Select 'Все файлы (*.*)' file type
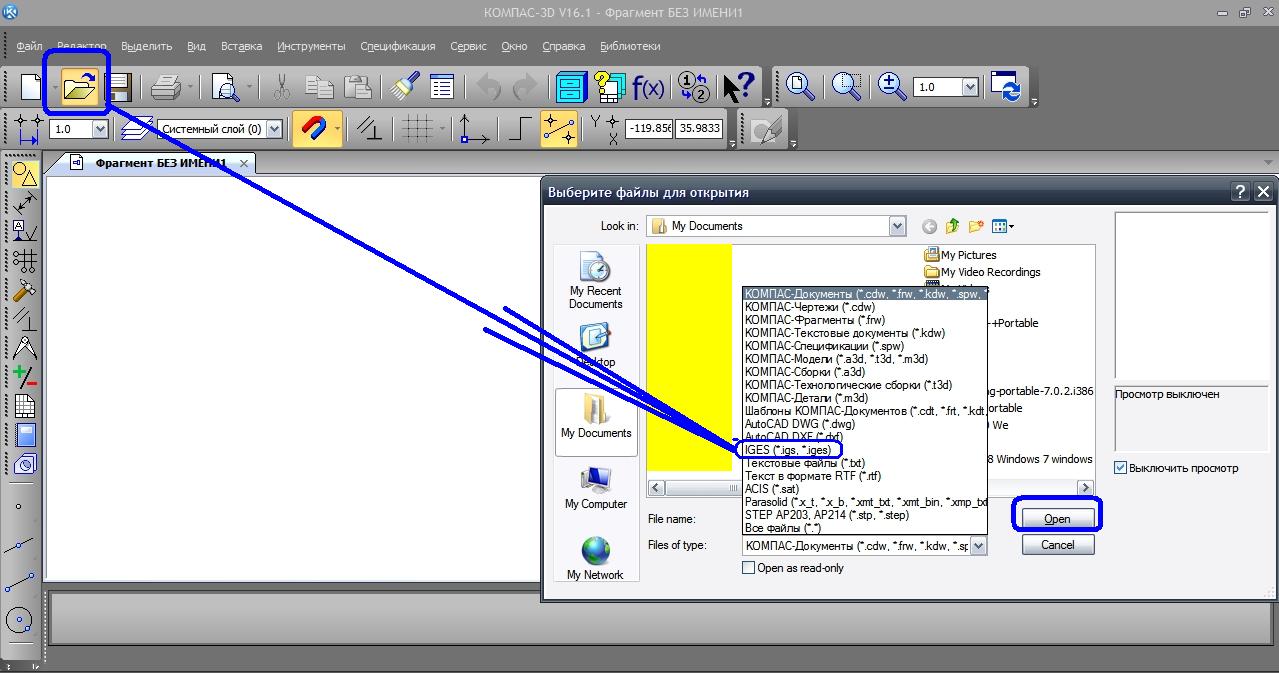 point(782,528)
